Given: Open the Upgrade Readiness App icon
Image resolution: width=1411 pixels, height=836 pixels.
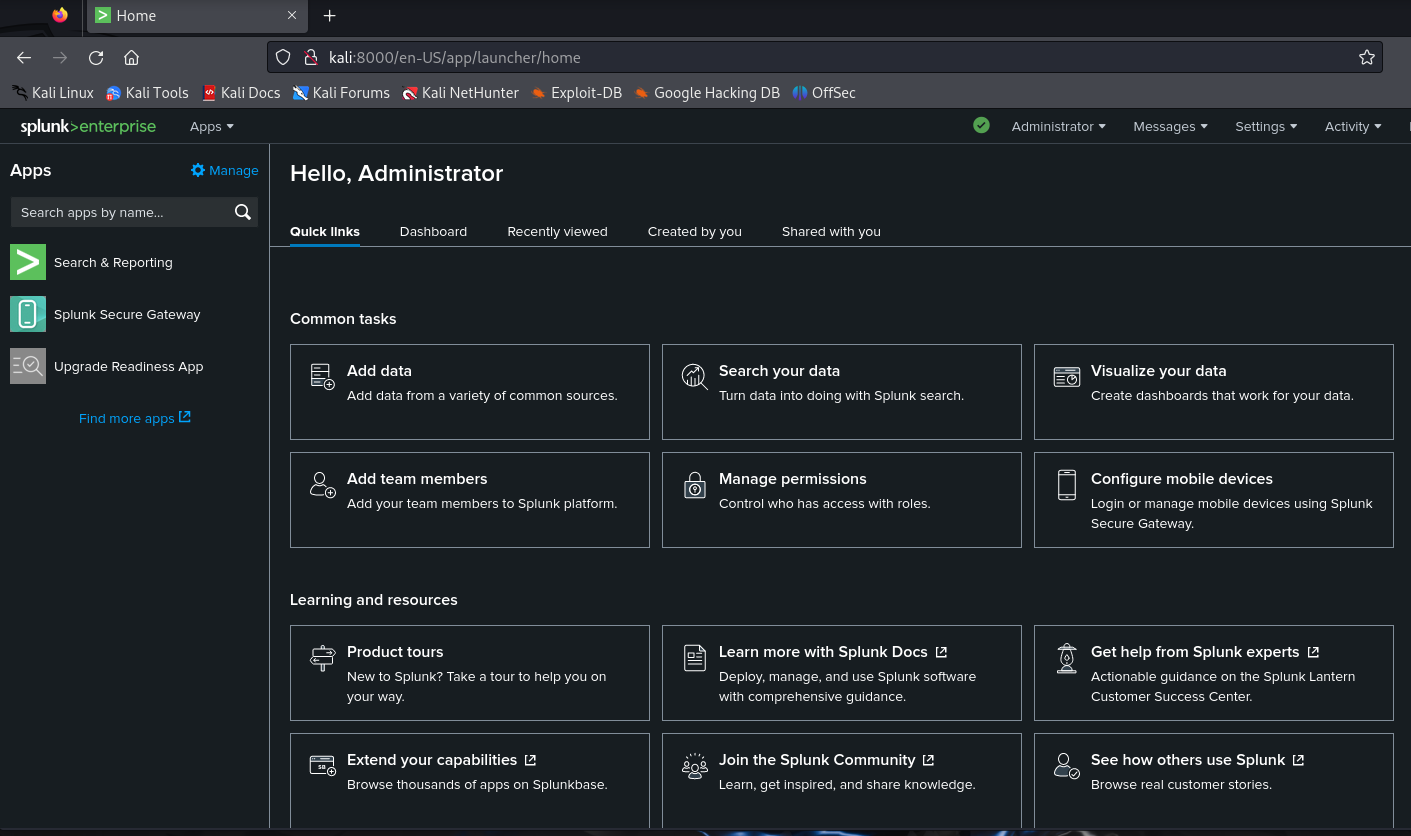Looking at the screenshot, I should tap(28, 366).
